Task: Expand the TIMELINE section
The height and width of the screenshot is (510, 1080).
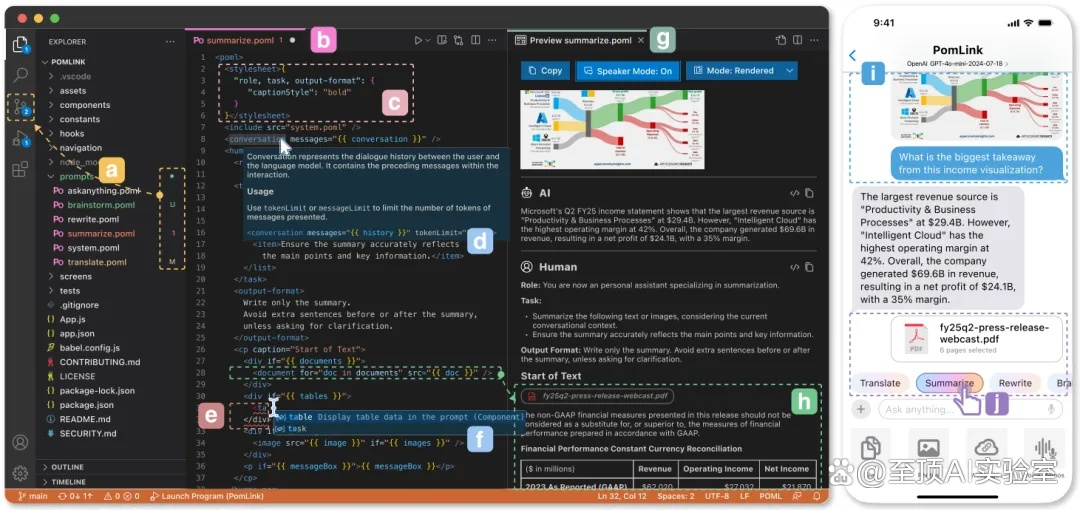Action: [68, 482]
